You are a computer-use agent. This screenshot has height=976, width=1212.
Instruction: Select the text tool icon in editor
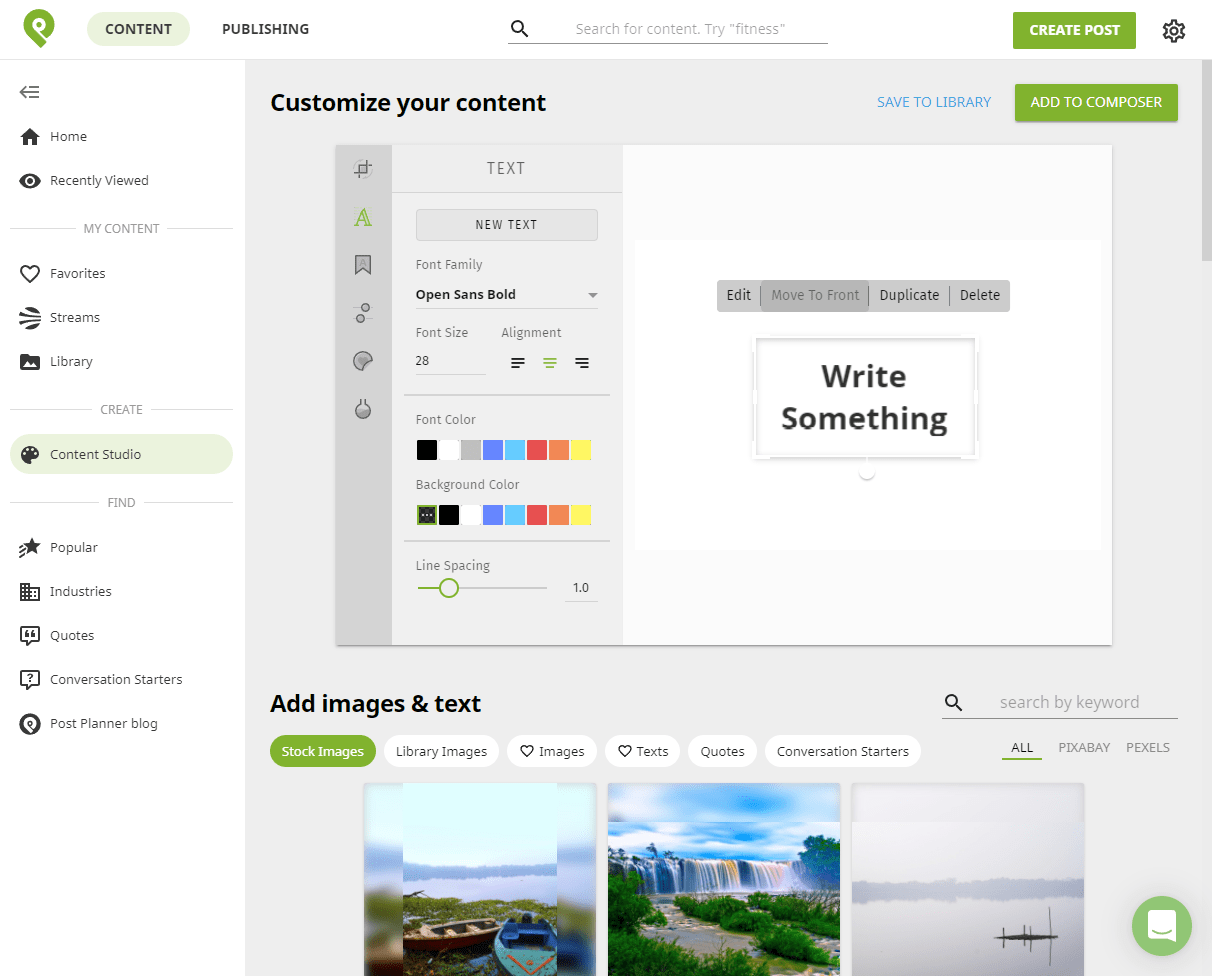pyautogui.click(x=363, y=217)
